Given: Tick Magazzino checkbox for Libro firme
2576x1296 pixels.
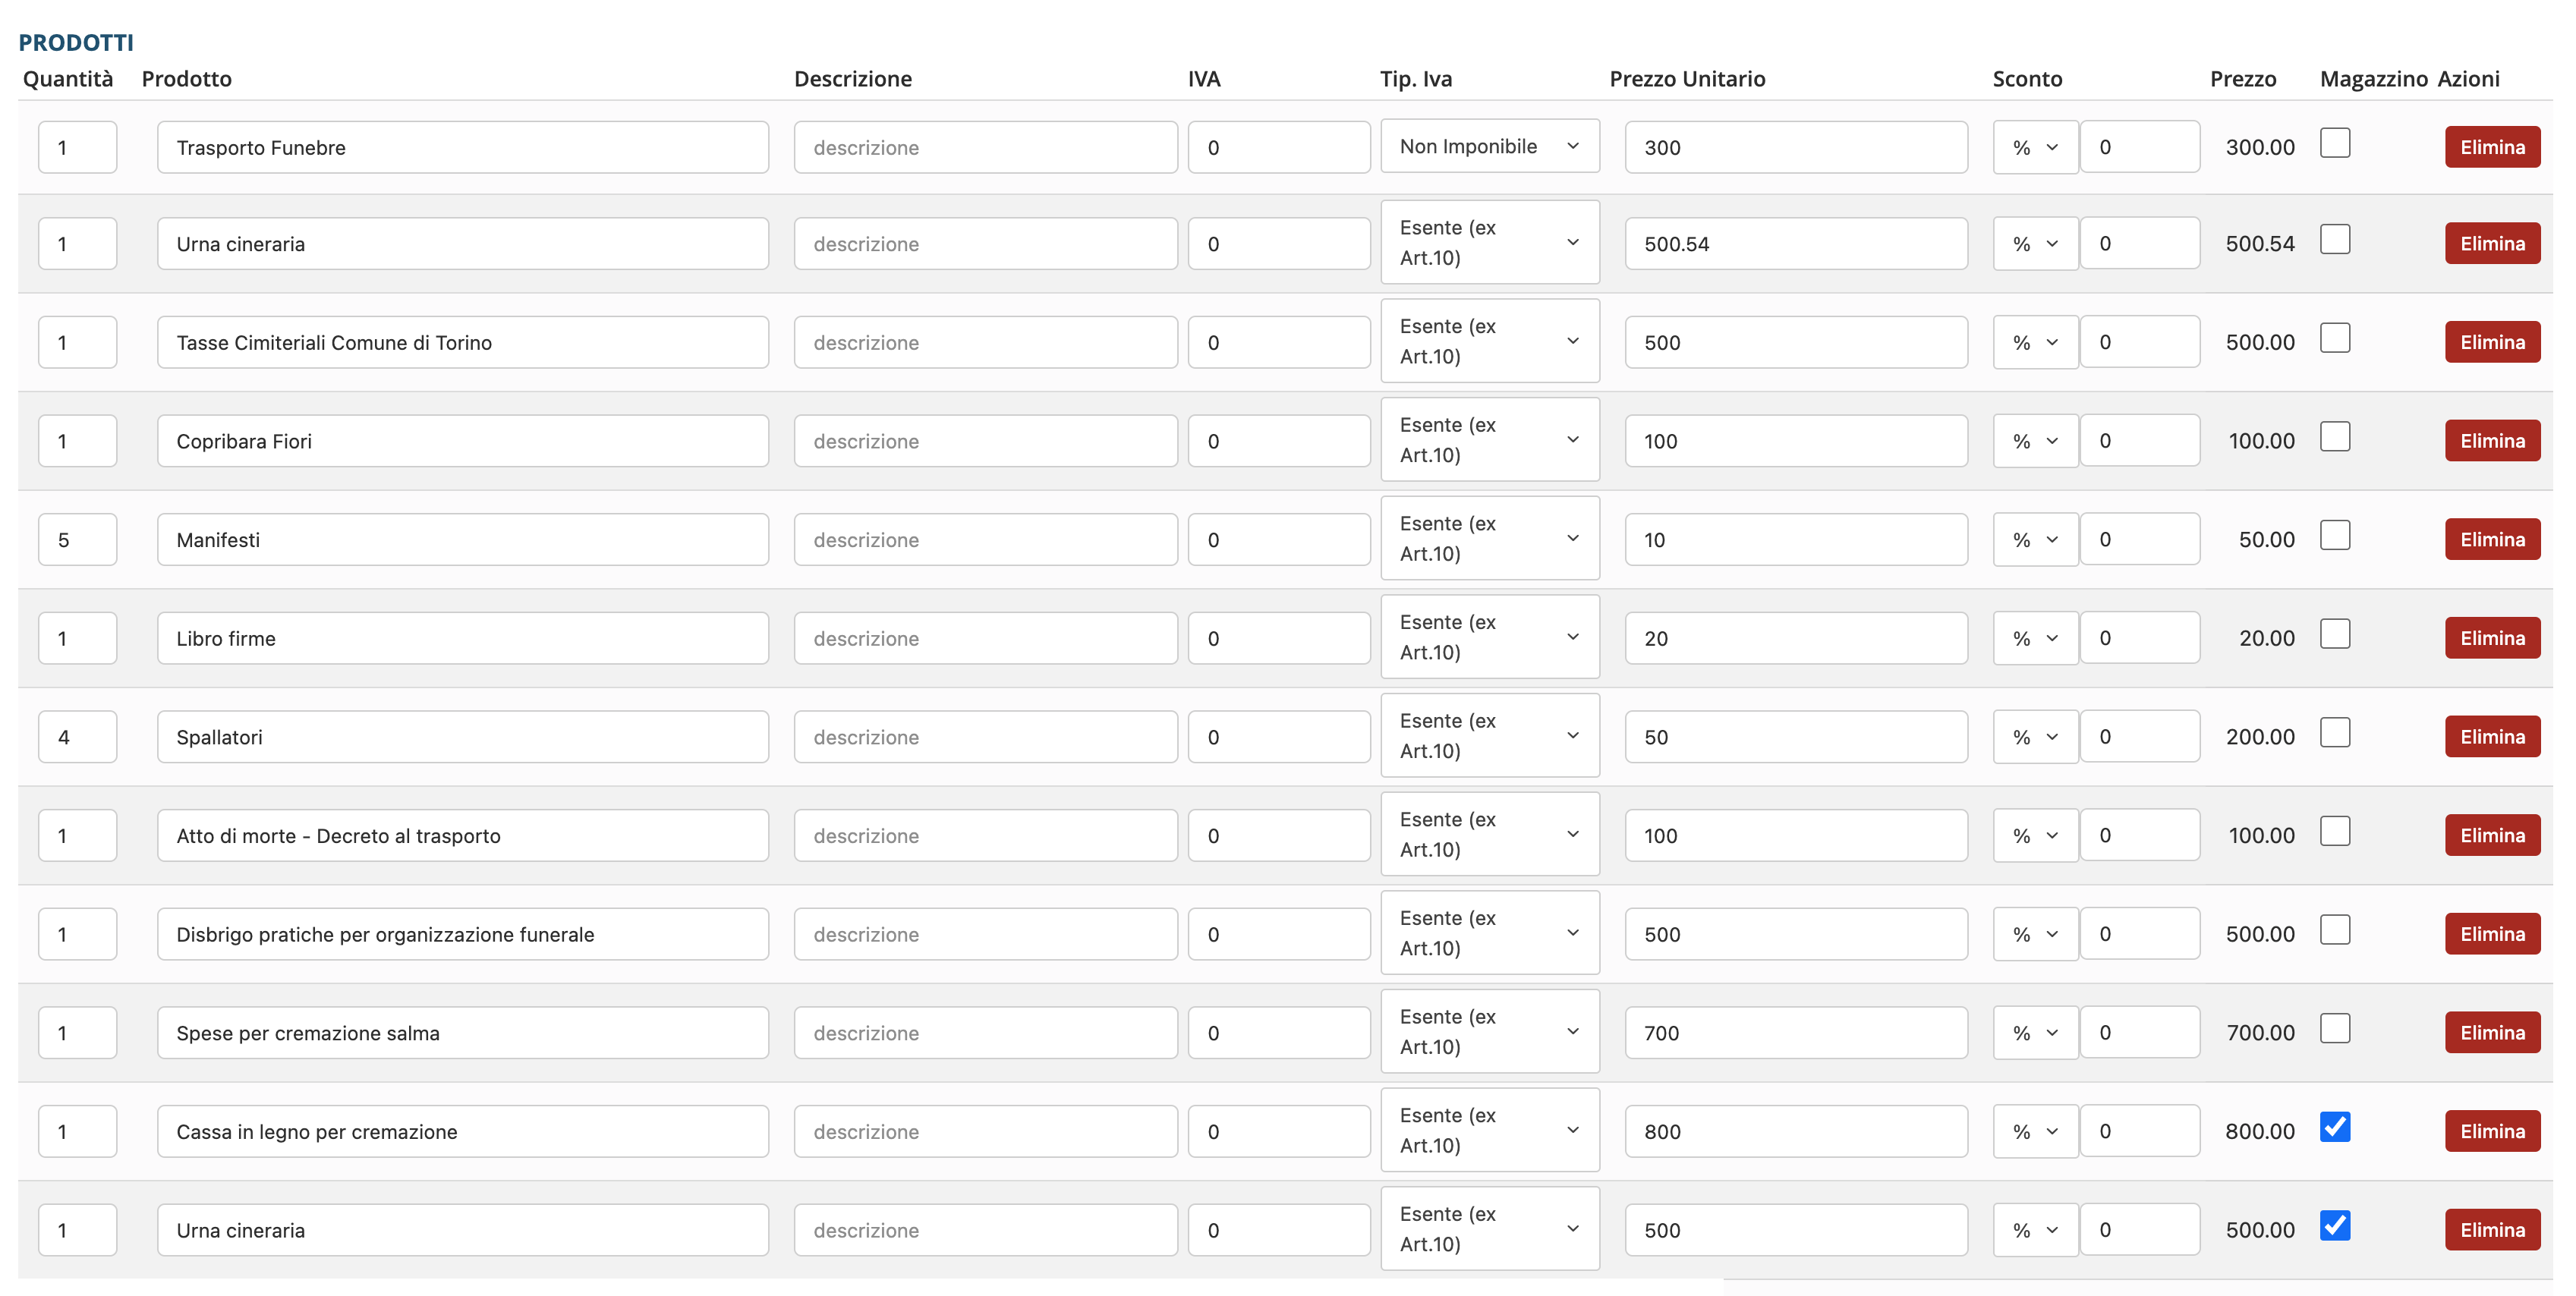Looking at the screenshot, I should (2334, 633).
